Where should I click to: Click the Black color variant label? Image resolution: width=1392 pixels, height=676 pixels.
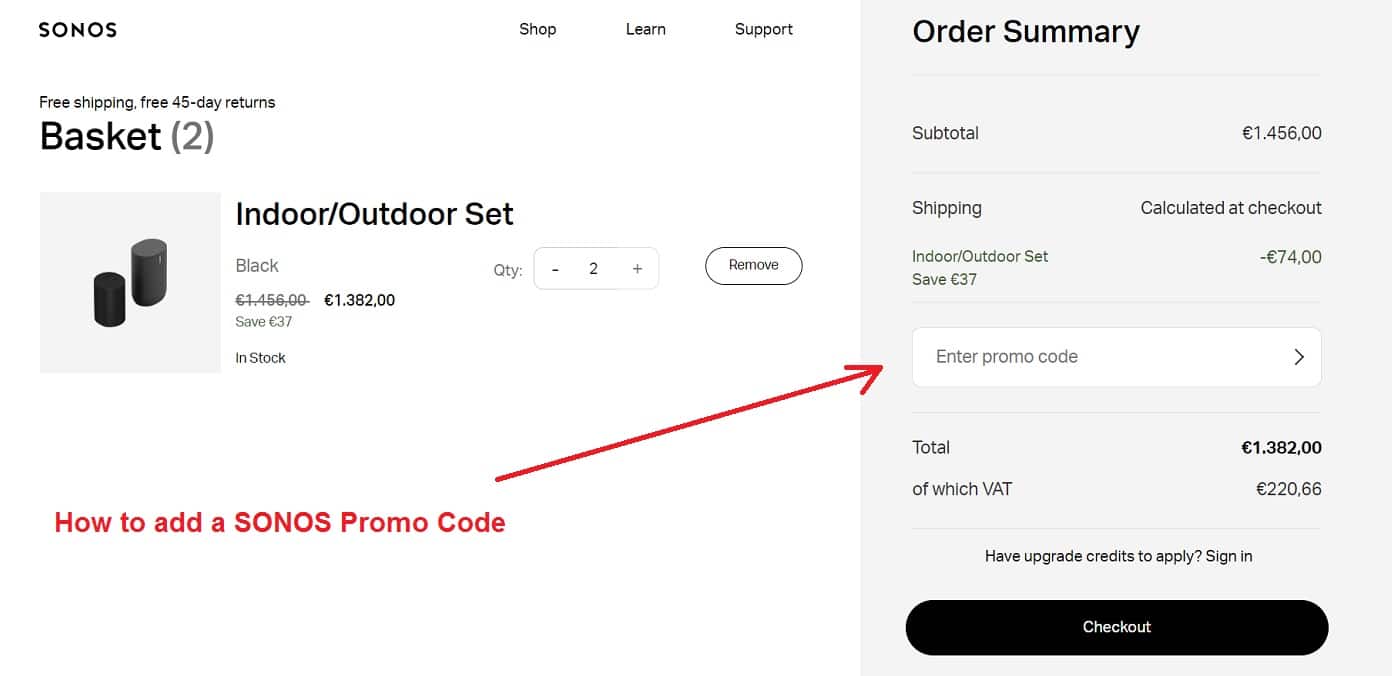click(x=256, y=265)
